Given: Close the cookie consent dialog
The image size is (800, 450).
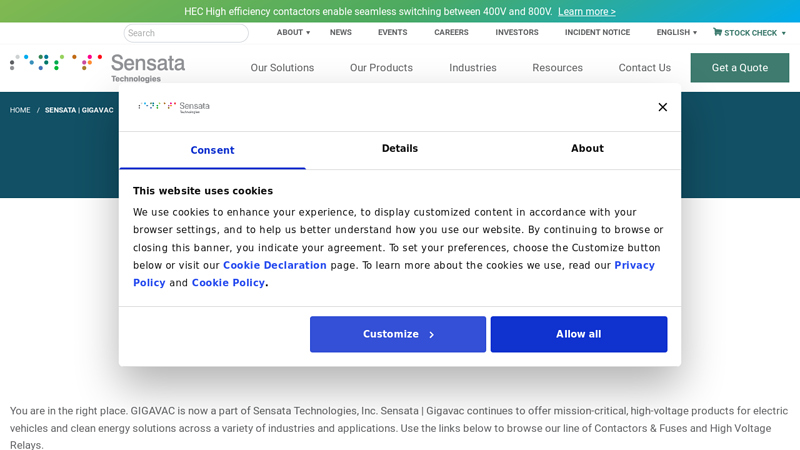Looking at the screenshot, I should [x=662, y=107].
